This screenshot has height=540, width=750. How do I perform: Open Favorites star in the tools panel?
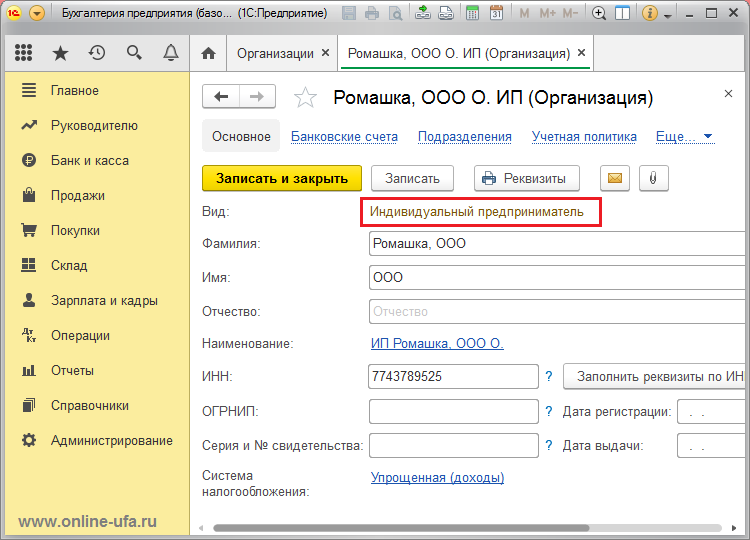tap(60, 53)
